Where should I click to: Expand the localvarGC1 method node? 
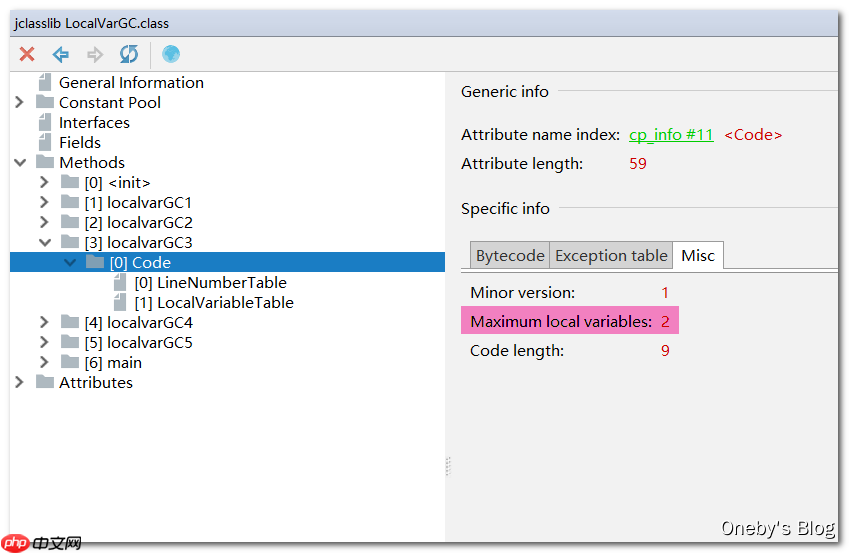44,203
